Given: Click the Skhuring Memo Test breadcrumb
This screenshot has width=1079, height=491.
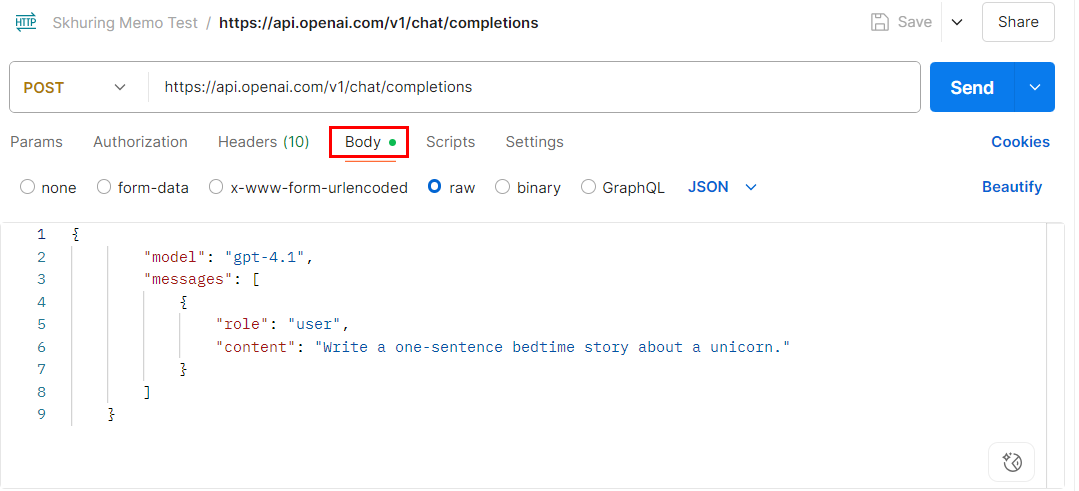Looking at the screenshot, I should click(125, 23).
